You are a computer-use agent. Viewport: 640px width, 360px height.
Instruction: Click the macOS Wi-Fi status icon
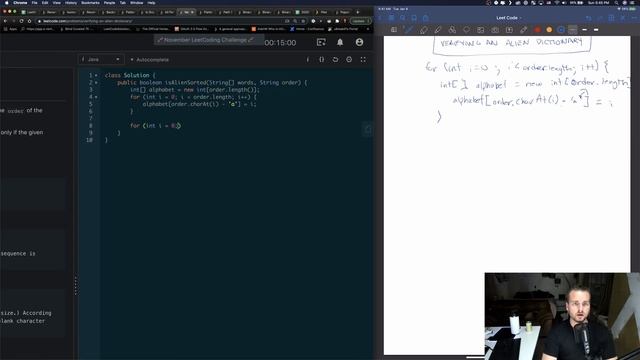pos(557,2)
